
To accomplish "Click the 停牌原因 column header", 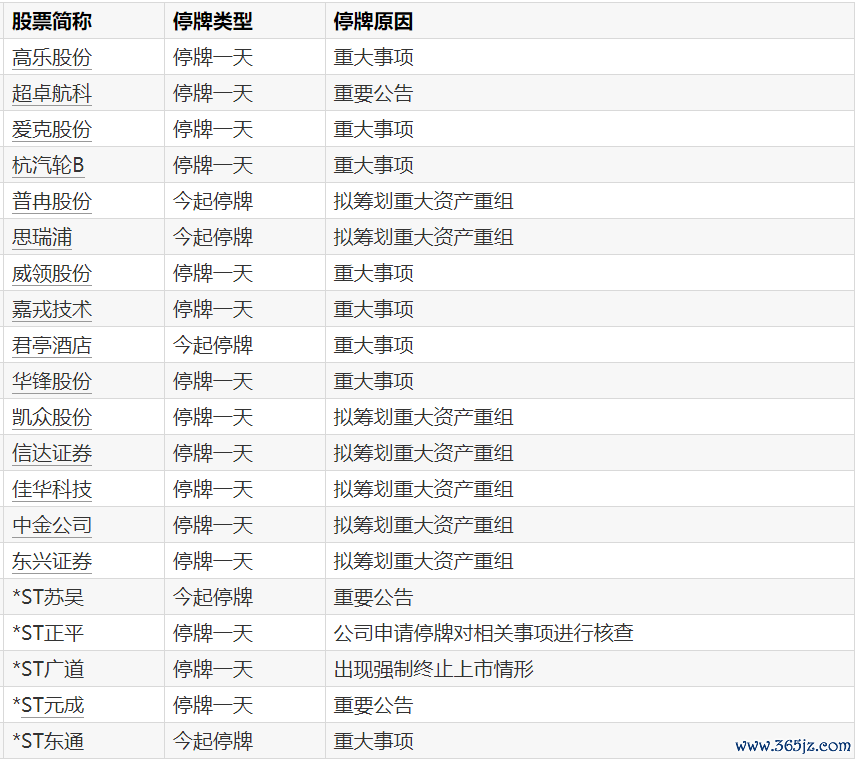I will [x=373, y=21].
